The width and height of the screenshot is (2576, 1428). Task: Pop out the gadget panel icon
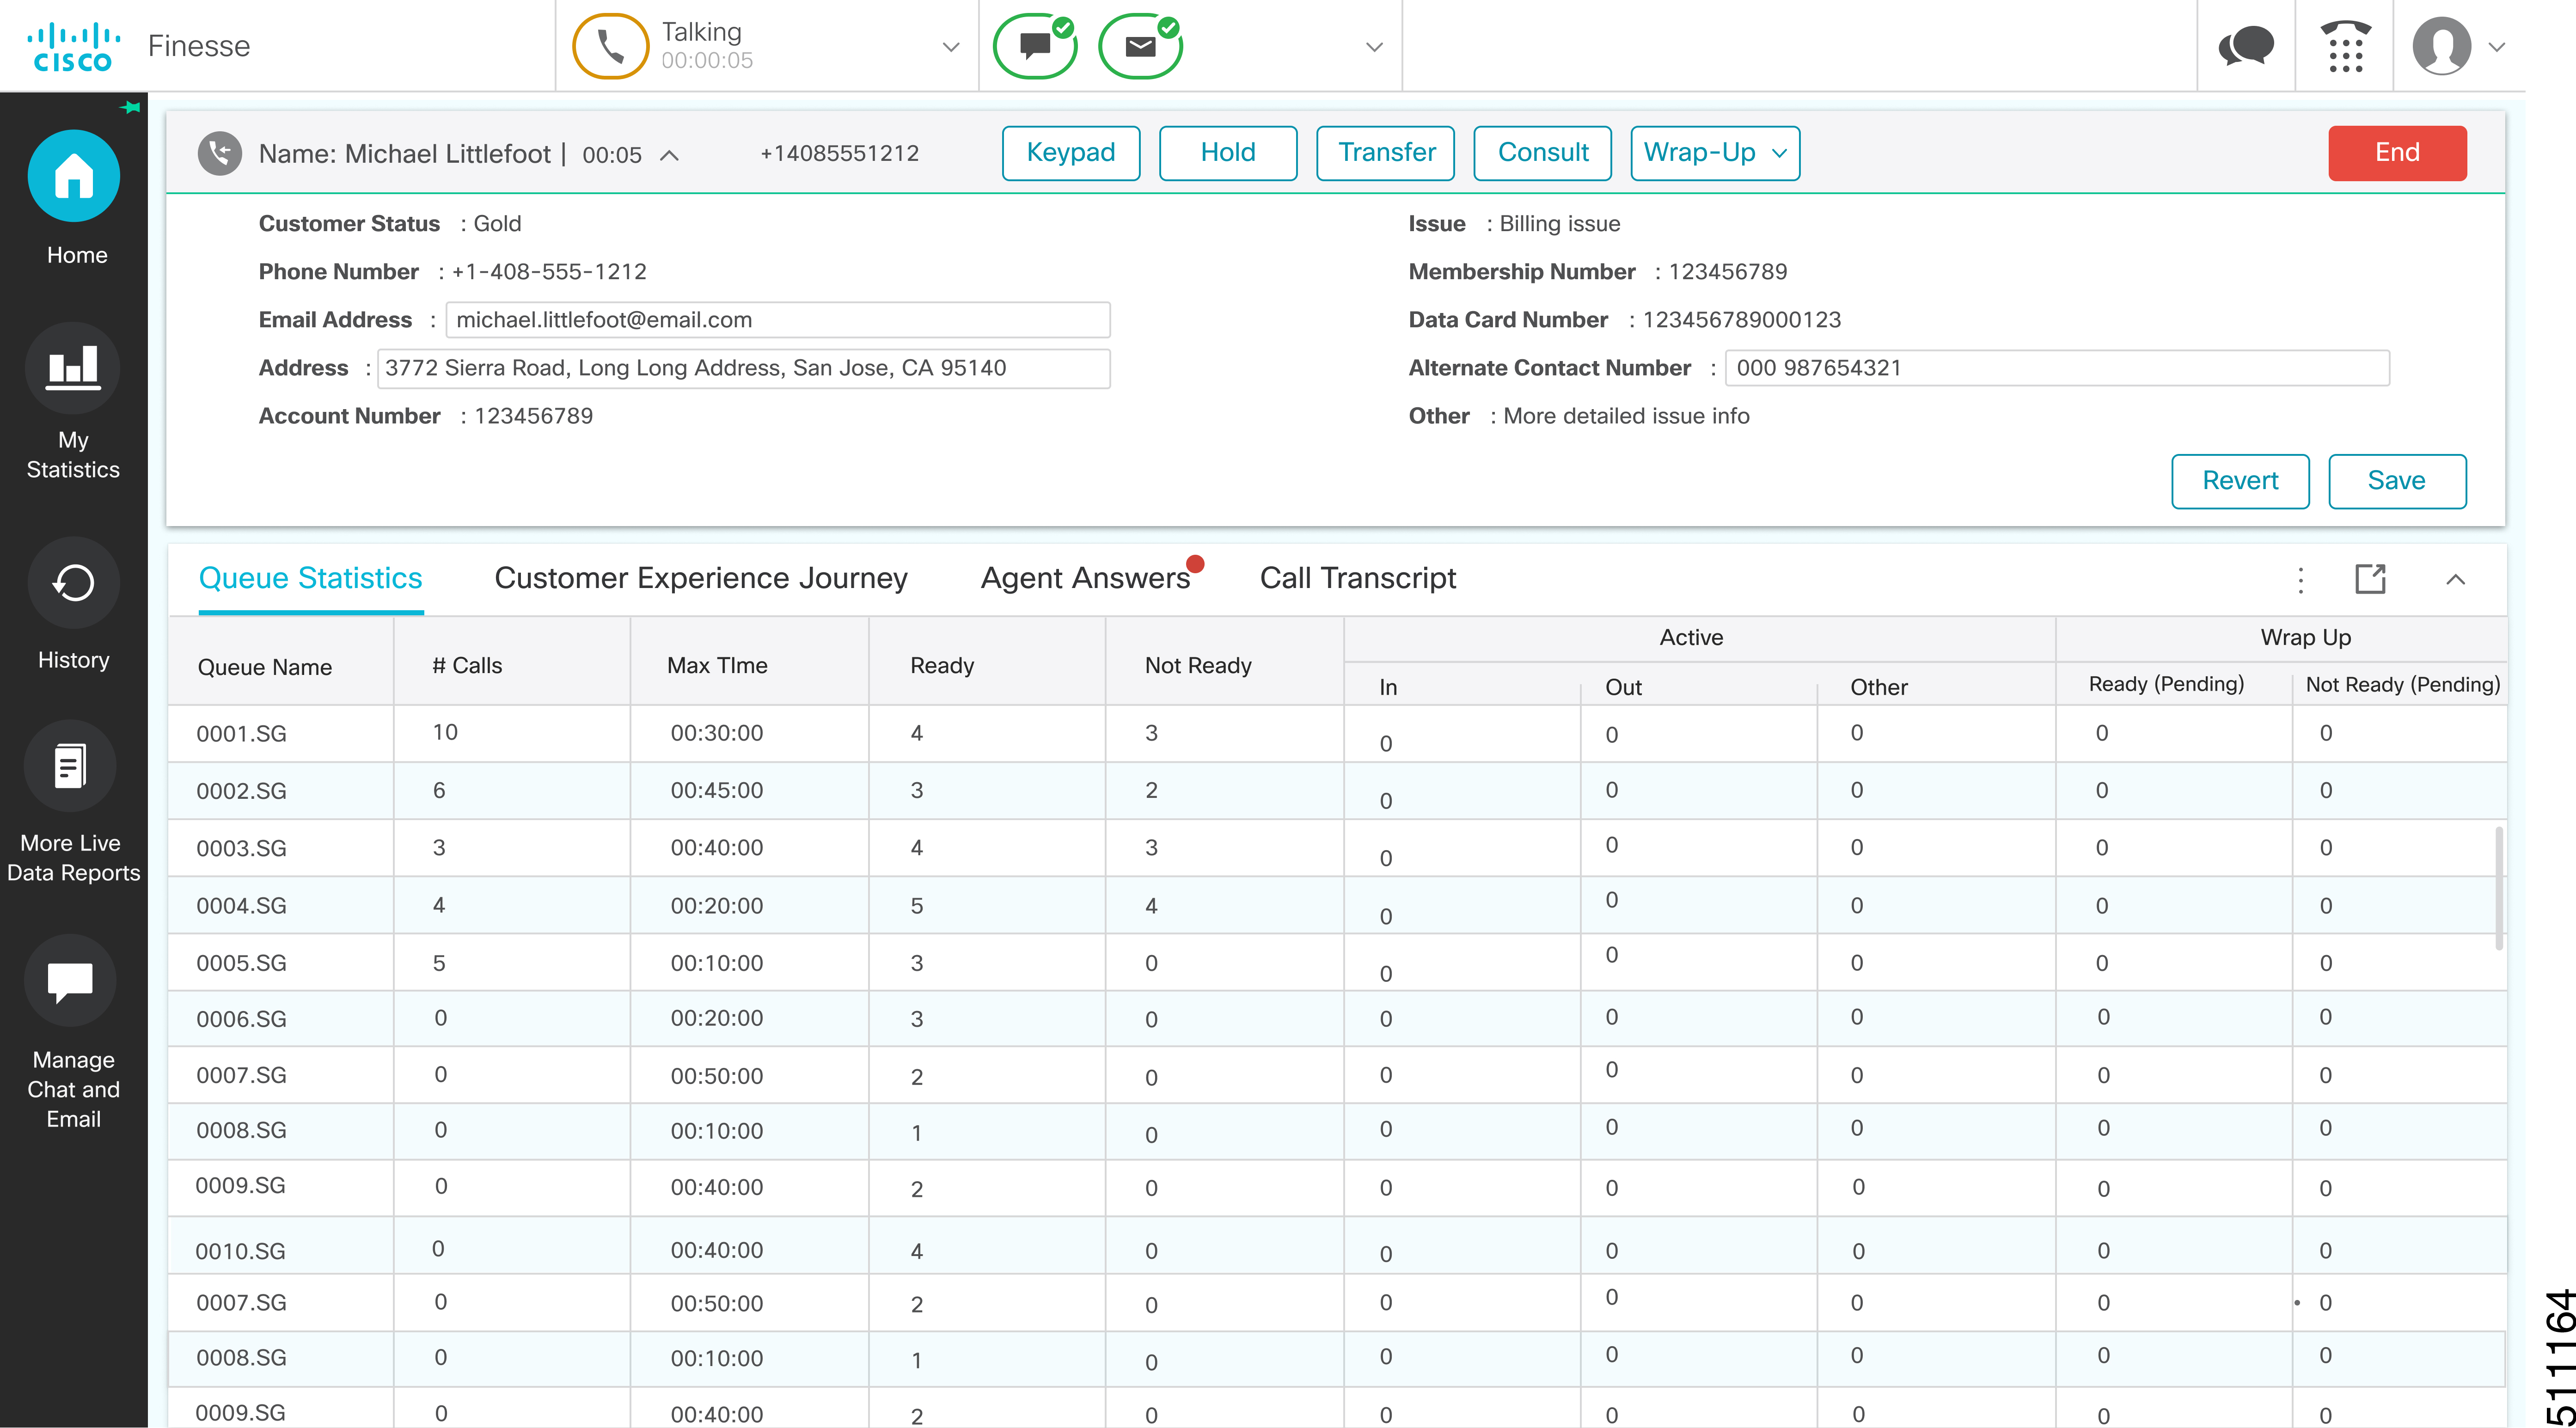click(x=2370, y=579)
